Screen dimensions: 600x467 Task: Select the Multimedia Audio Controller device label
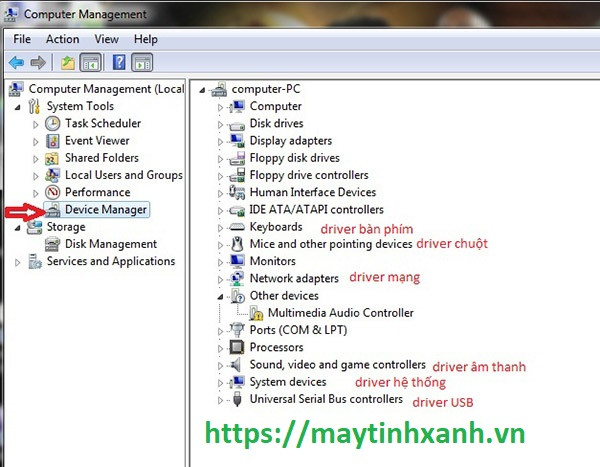(341, 313)
